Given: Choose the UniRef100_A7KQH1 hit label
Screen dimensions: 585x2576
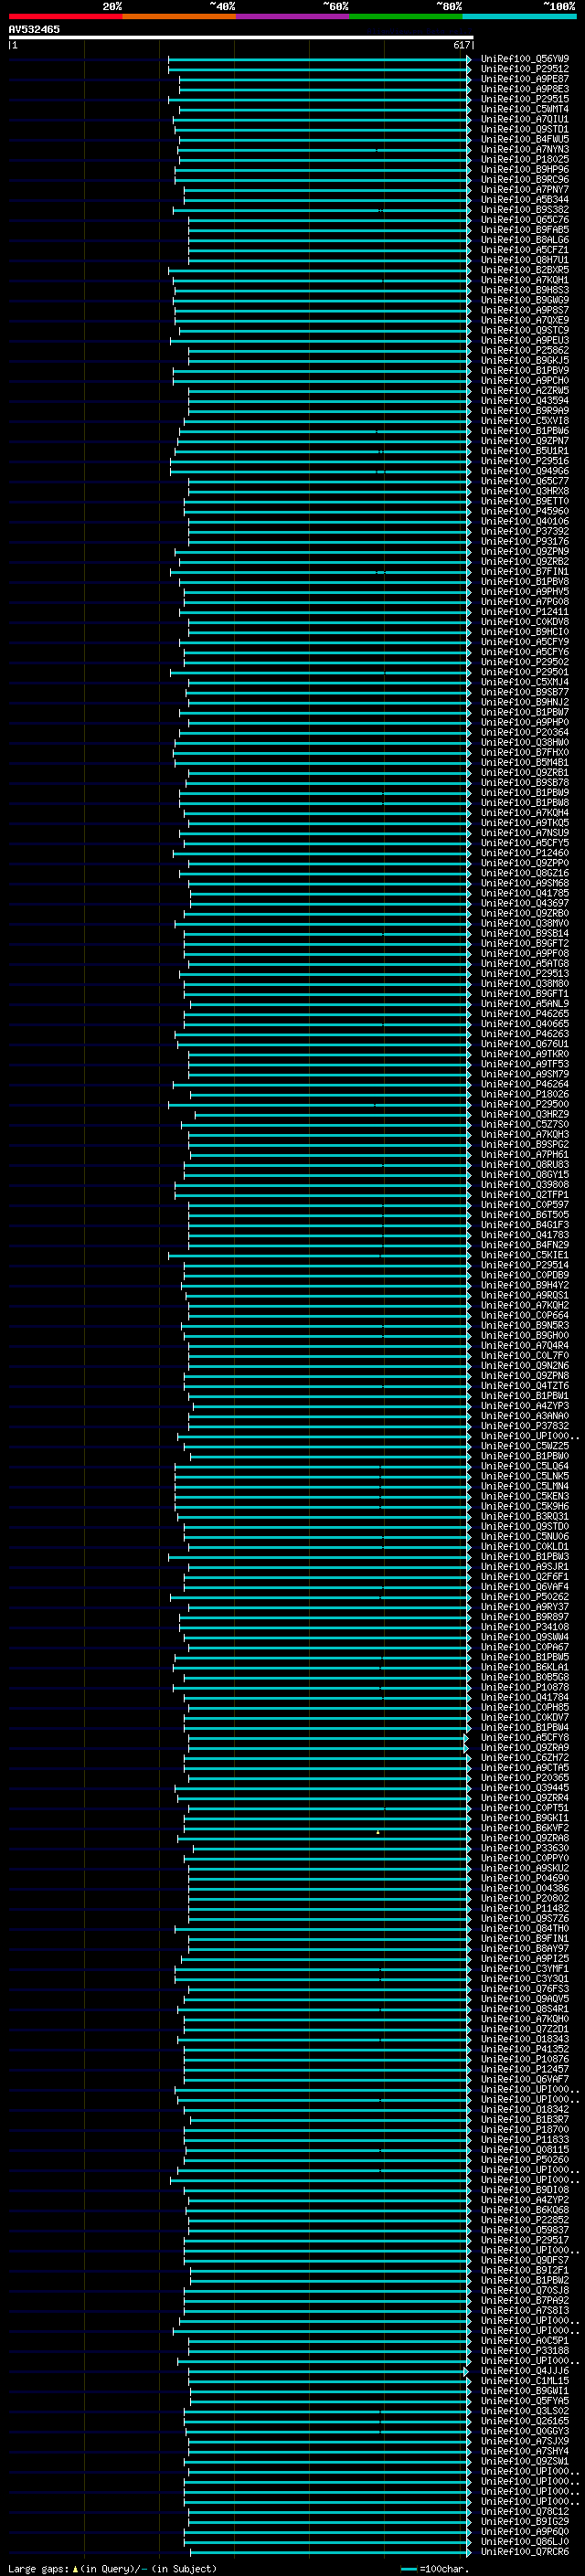Looking at the screenshot, I should 525,280.
